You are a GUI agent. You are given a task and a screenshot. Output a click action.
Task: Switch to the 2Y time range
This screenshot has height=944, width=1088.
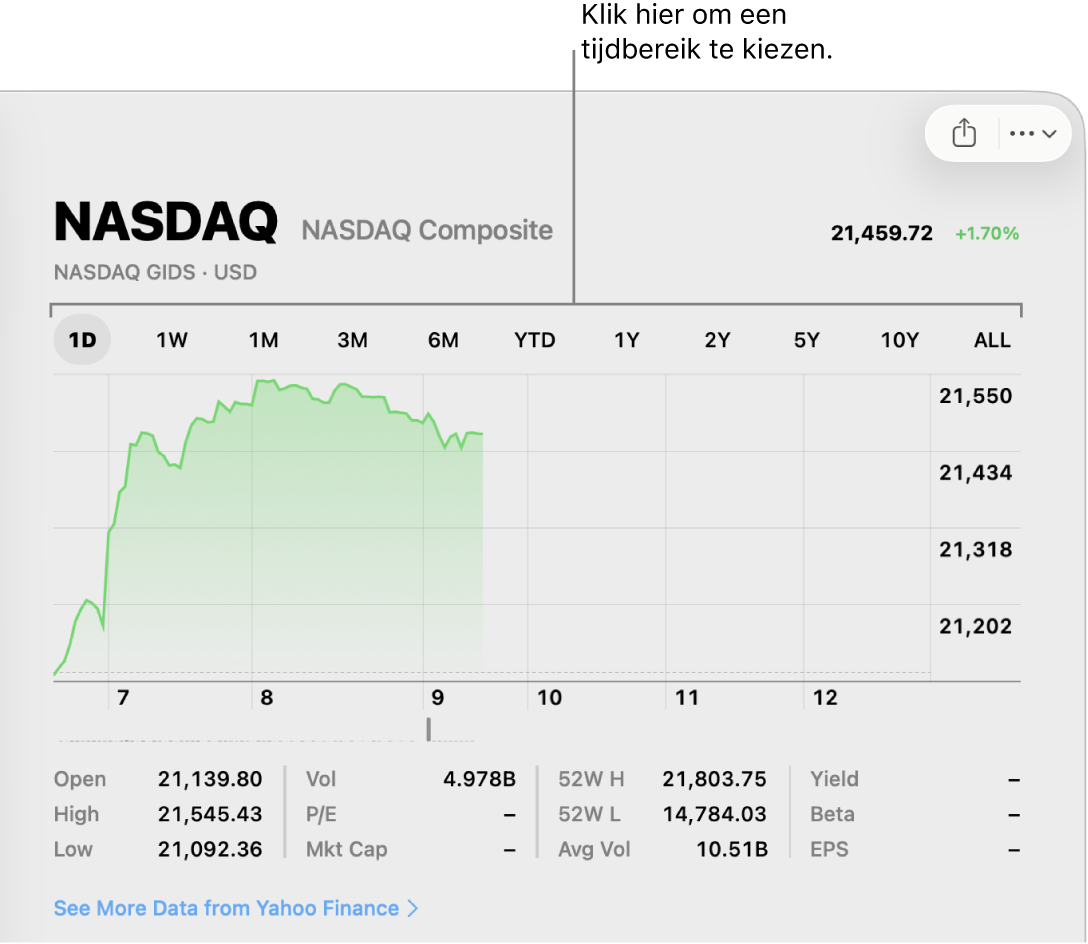pyautogui.click(x=717, y=340)
